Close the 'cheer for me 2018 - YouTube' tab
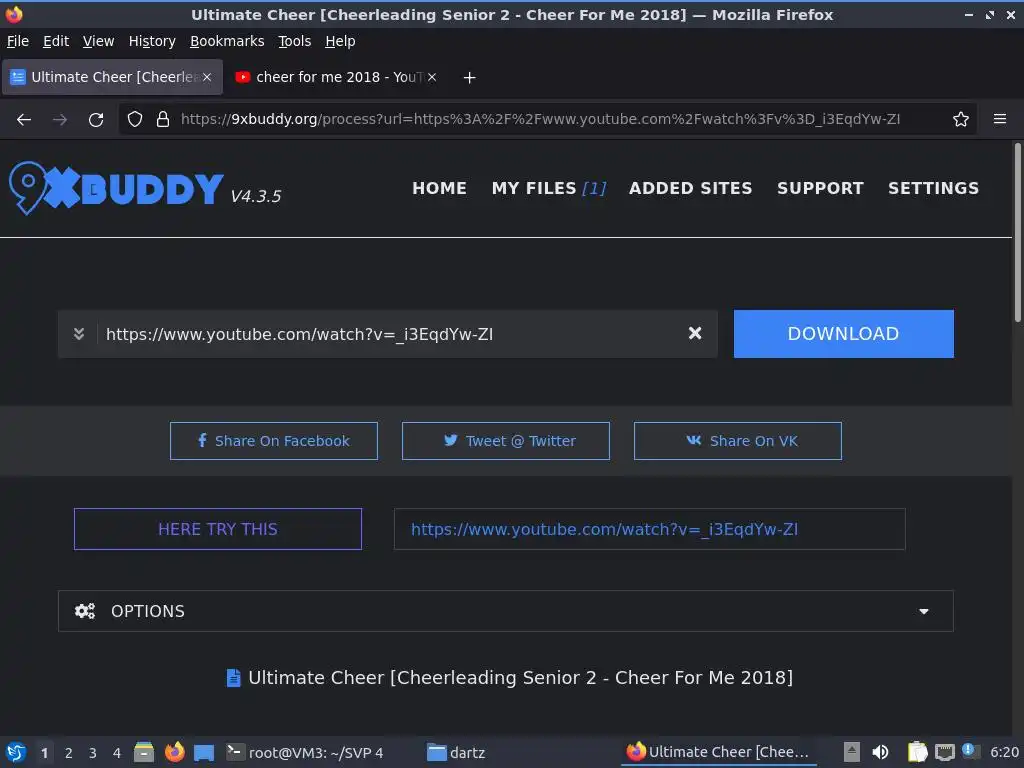Image resolution: width=1024 pixels, height=768 pixels. tap(432, 77)
